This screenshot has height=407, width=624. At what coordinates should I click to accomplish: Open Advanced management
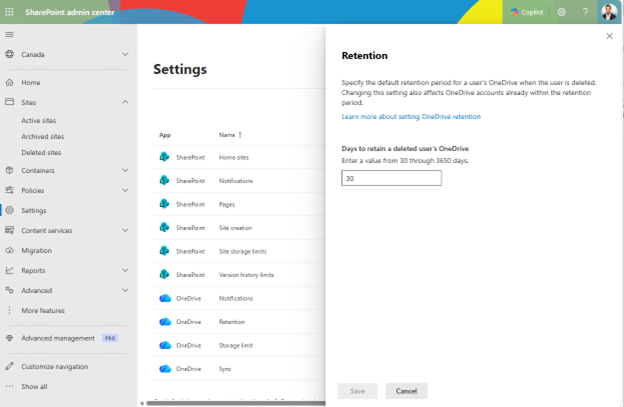pyautogui.click(x=58, y=338)
